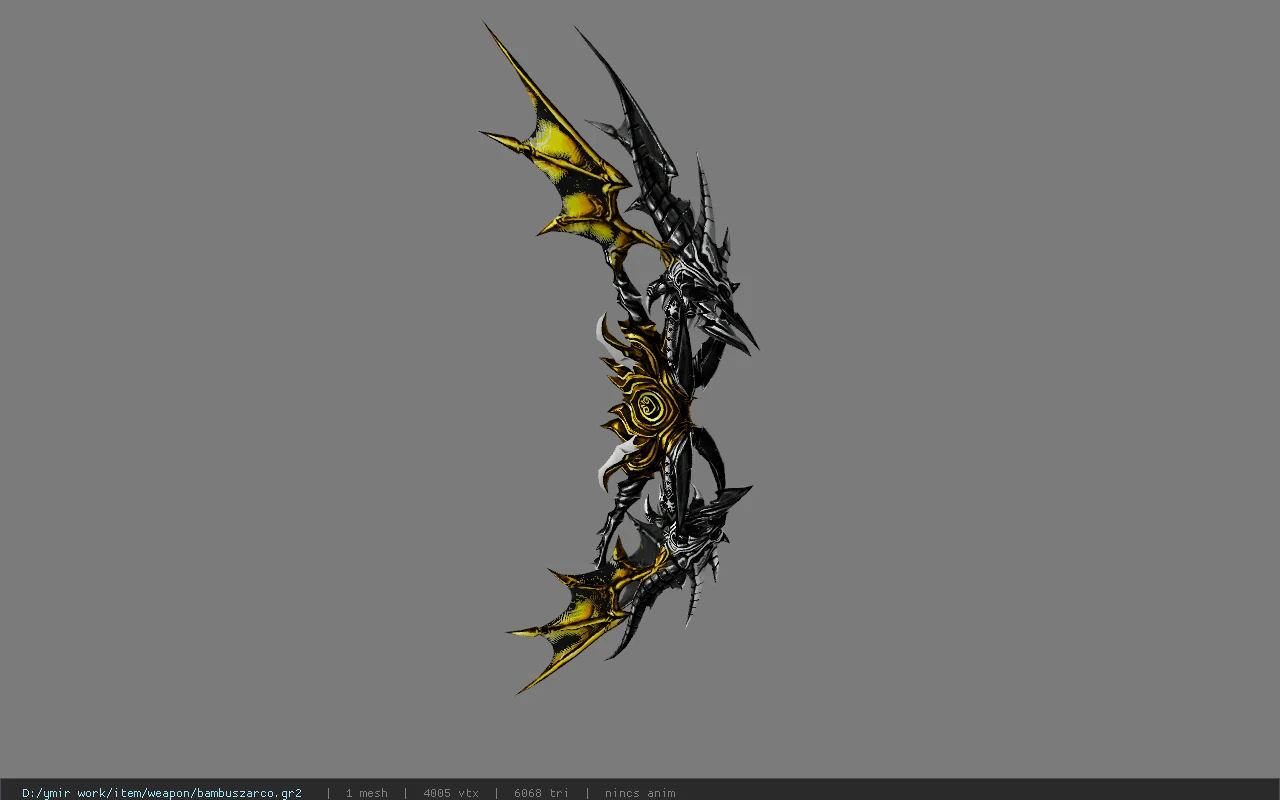The width and height of the screenshot is (1280, 800).
Task: Click the "1 mesh" status bar entry
Action: (367, 793)
